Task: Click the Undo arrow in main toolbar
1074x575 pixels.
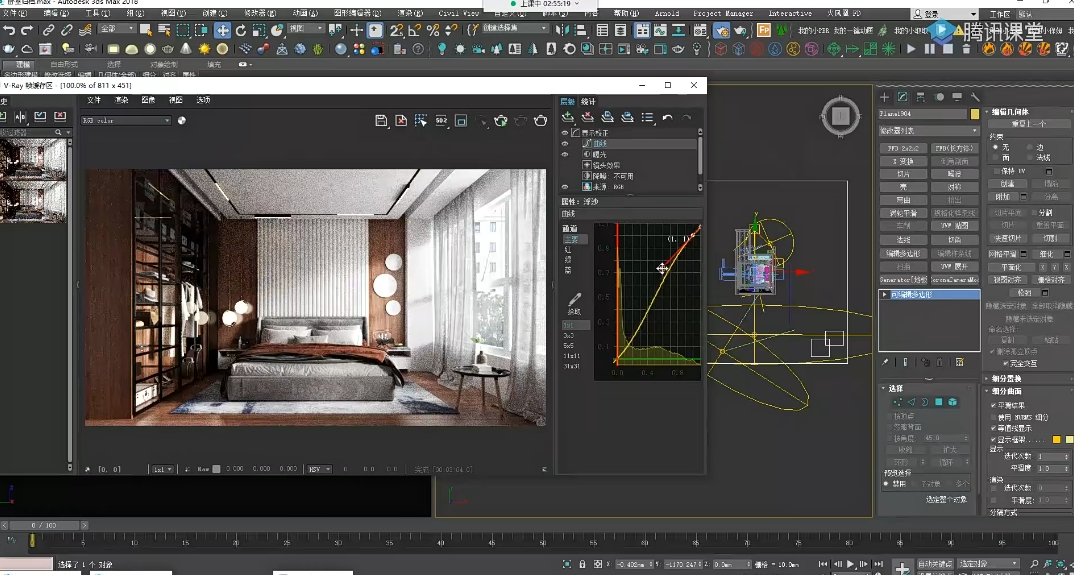Action: click(x=9, y=30)
